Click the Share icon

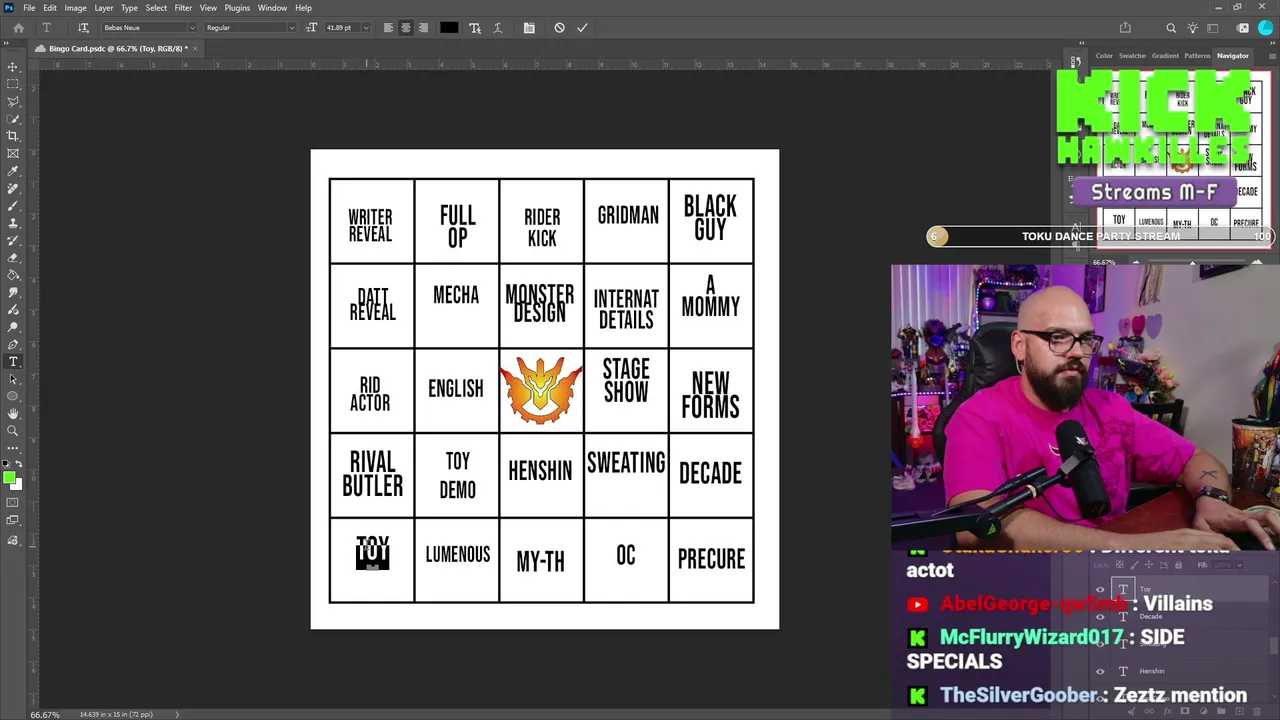tap(1125, 28)
